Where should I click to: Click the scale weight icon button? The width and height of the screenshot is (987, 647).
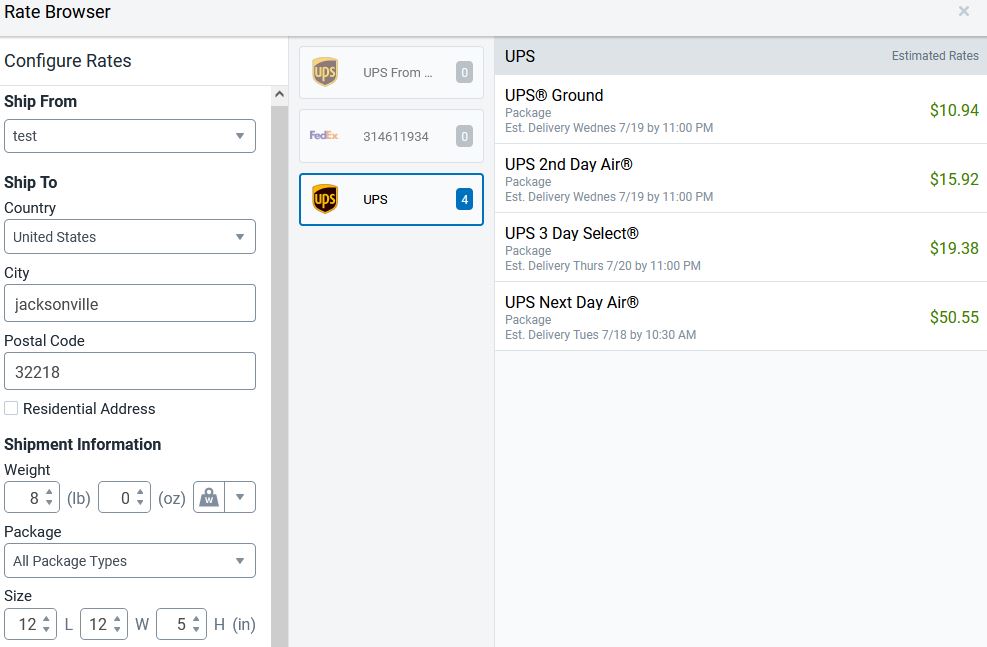click(208, 498)
